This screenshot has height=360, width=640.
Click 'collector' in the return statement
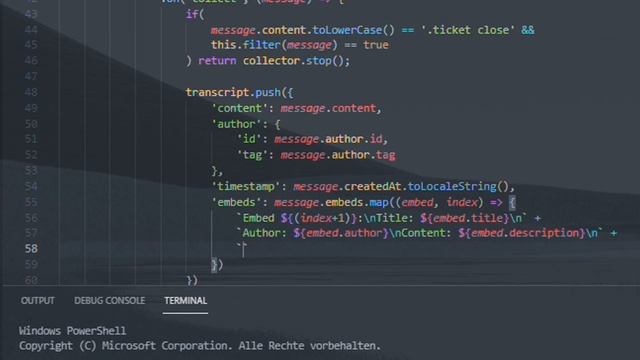pos(271,61)
